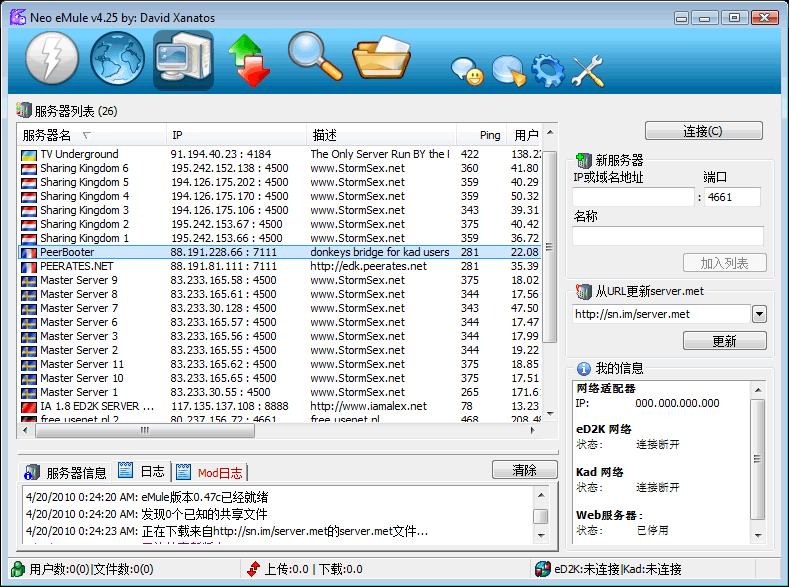Select the Sharing Kingdom 1 server row
This screenshot has width=789, height=587.
tap(280, 238)
